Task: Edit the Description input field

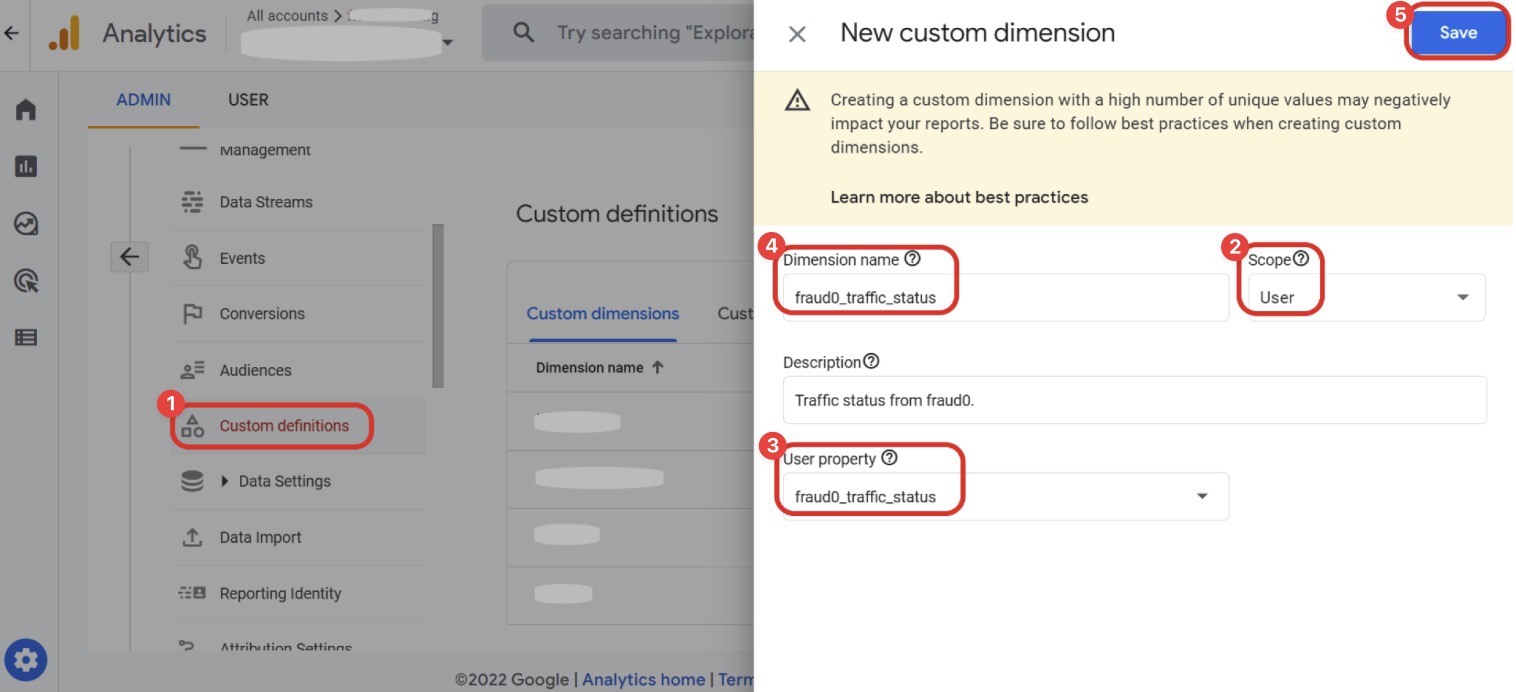Action: (1134, 399)
